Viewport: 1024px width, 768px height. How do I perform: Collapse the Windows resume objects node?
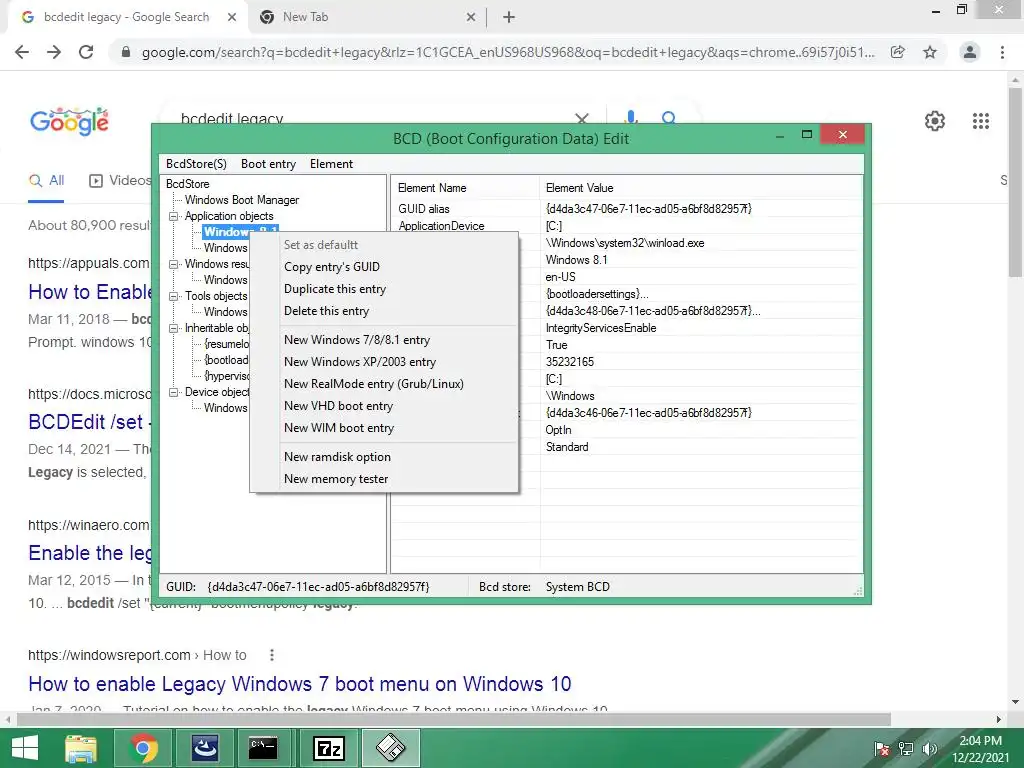pos(174,264)
